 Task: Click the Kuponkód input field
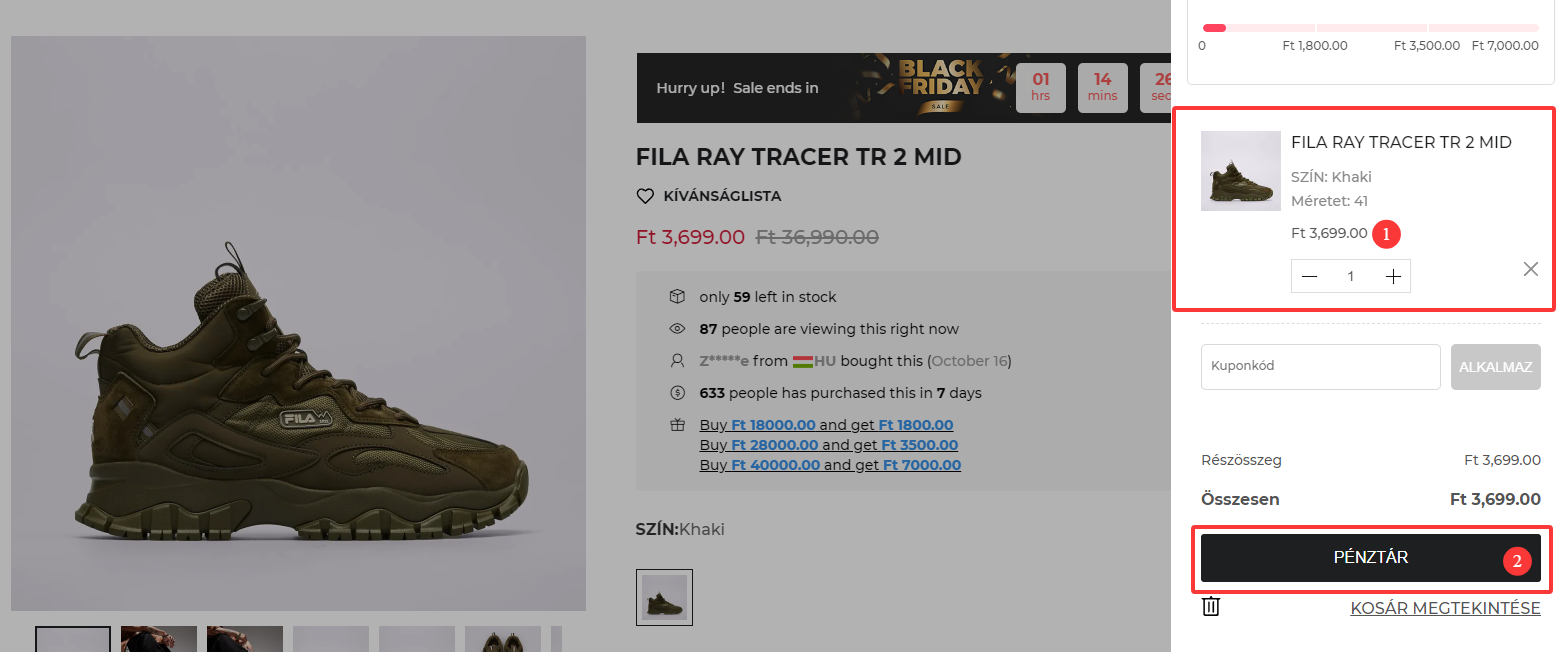[1320, 367]
